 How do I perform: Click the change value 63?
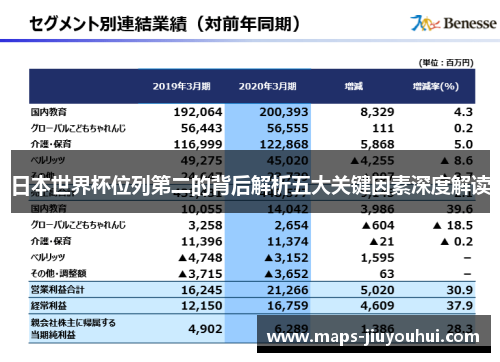[x=387, y=274]
